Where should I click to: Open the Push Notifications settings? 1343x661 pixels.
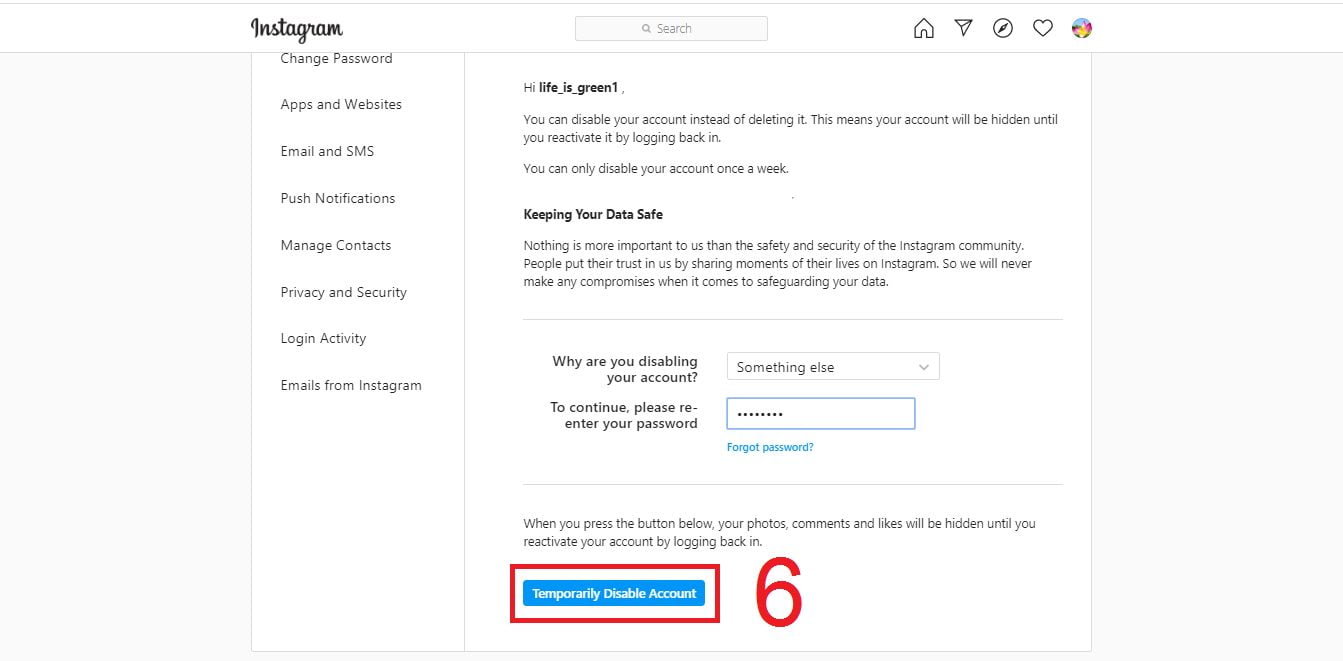[338, 198]
